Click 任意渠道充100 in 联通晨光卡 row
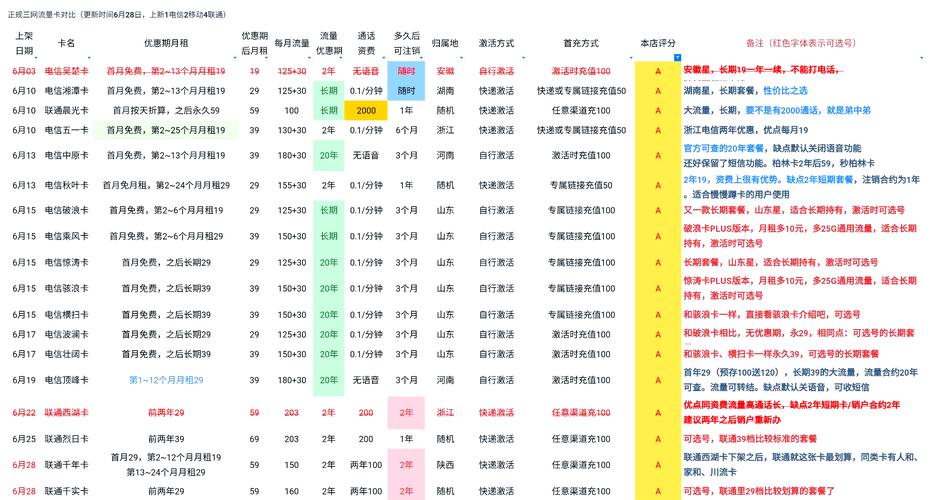 tap(581, 110)
